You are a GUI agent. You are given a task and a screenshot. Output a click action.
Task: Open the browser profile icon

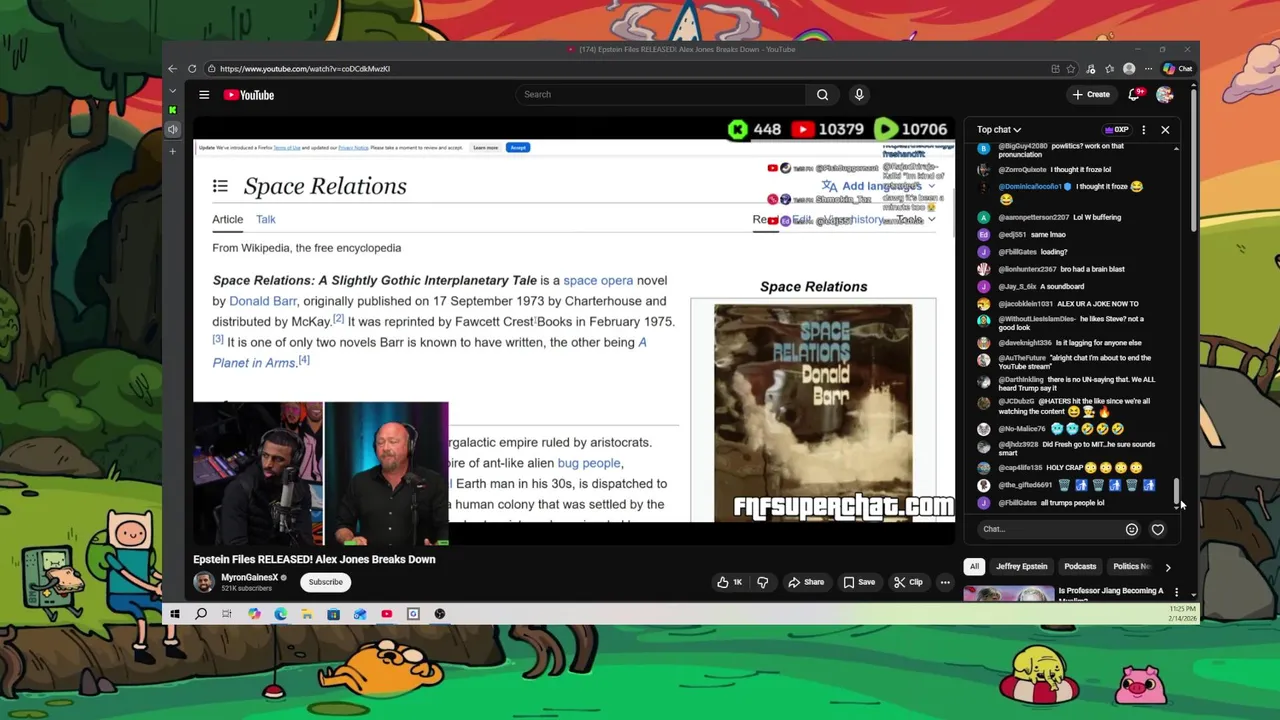(1129, 69)
